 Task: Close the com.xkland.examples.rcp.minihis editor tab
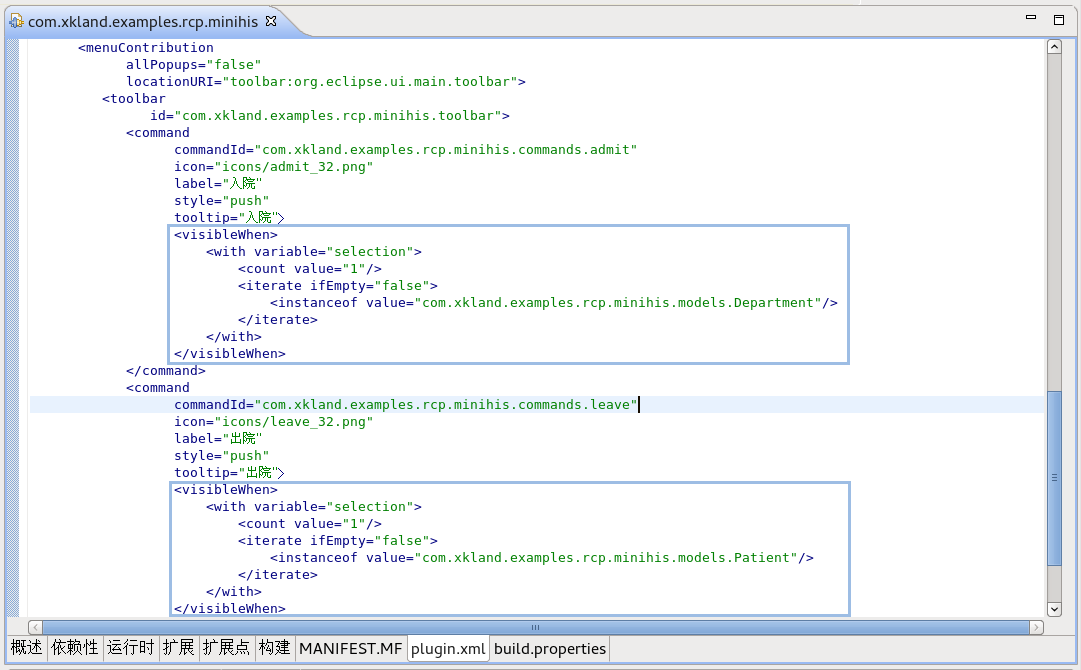(271, 21)
